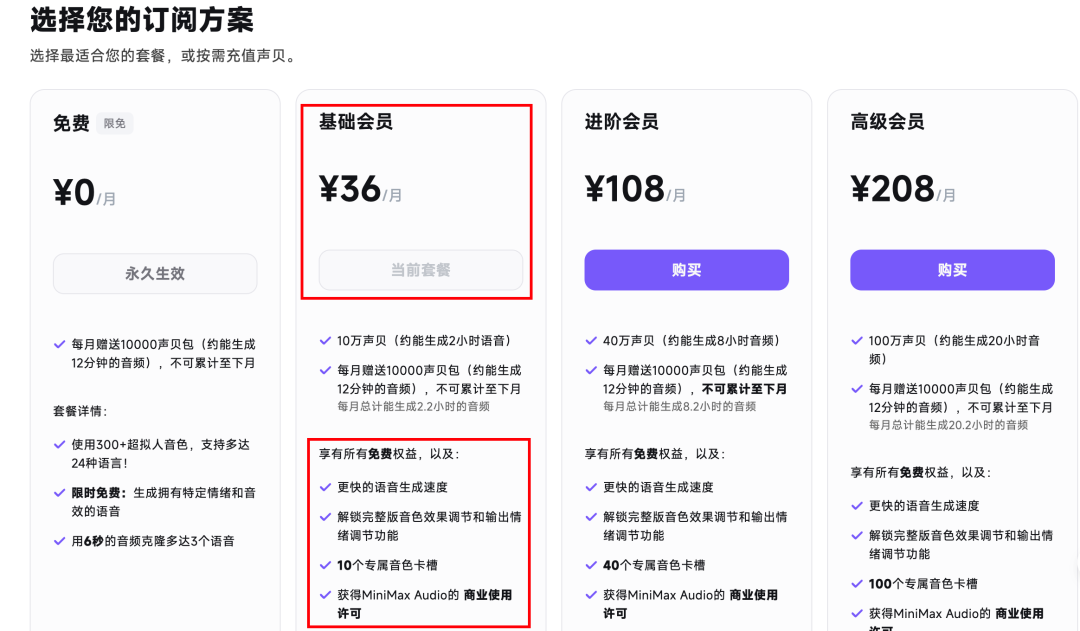Click 解锁完整版音色效果调节 text in 进阶会员 card
This screenshot has height=631, width=1080.
click(695, 526)
